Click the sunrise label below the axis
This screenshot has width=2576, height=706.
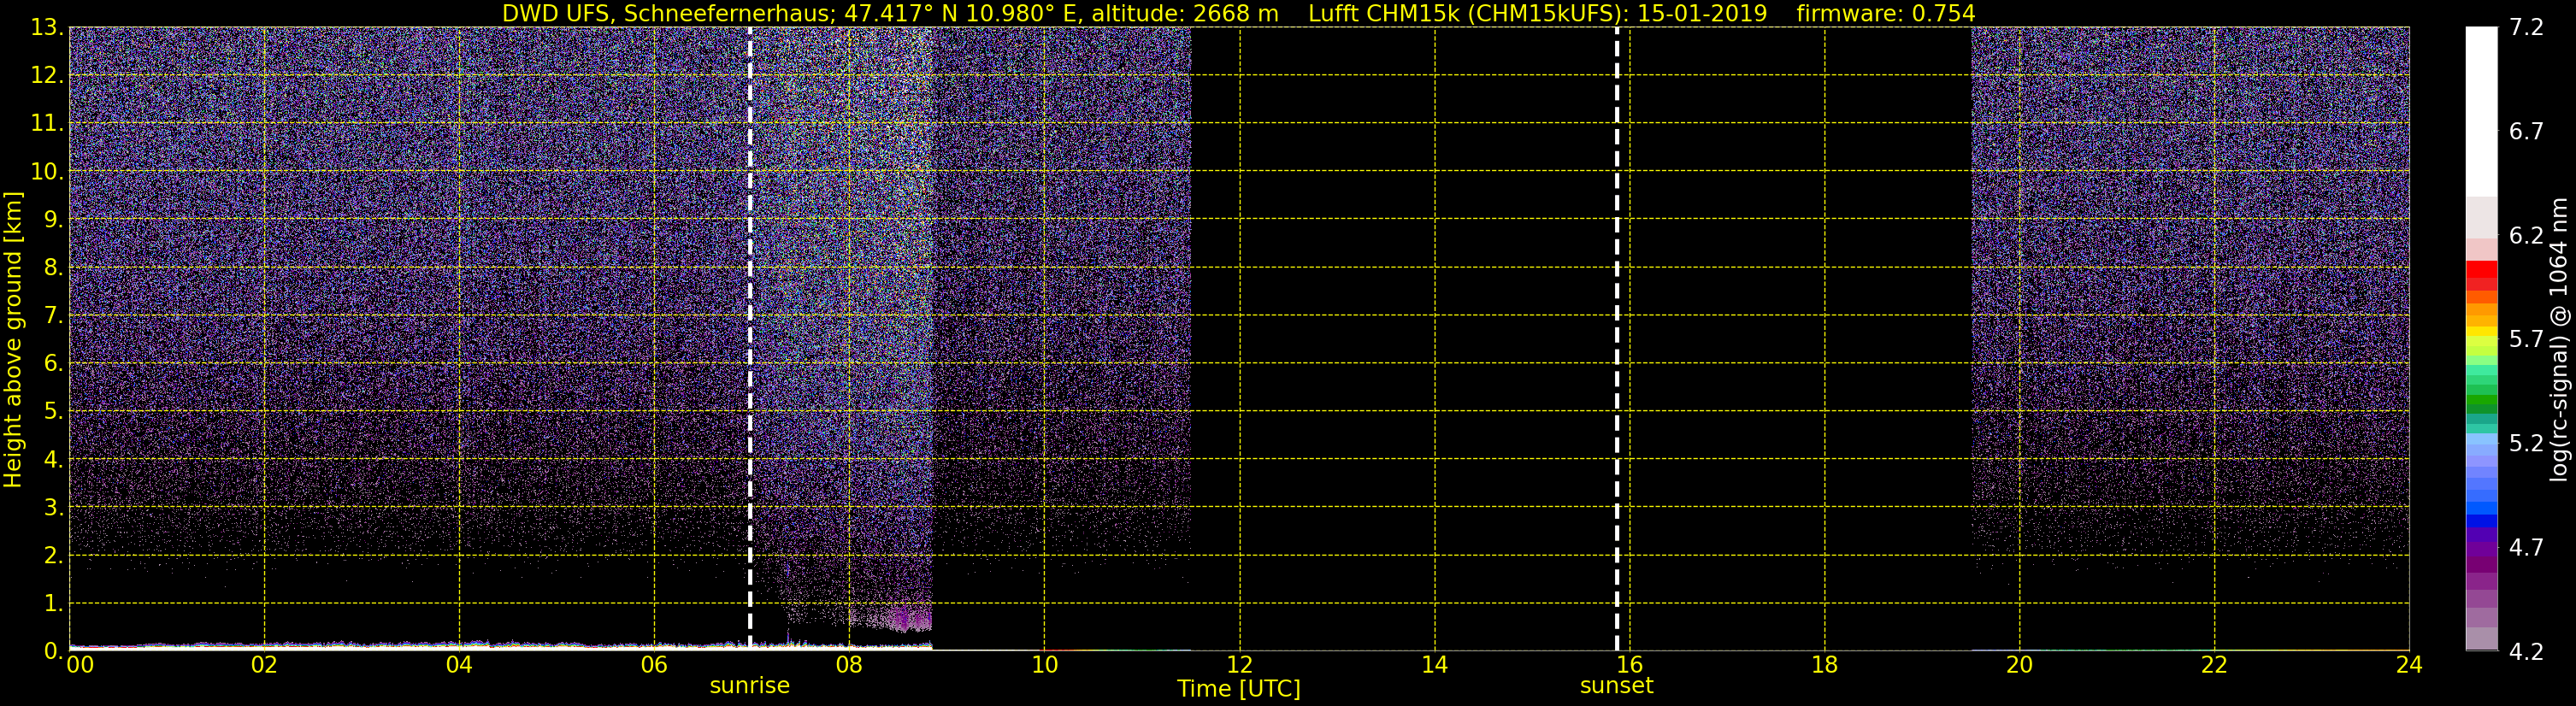coord(749,686)
